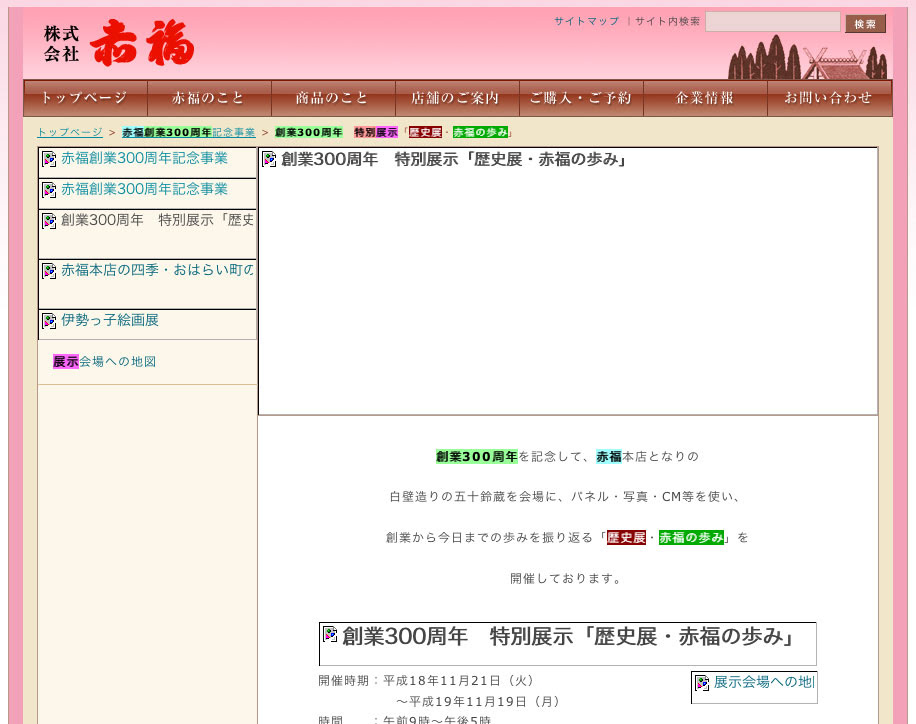Click first sidebar 赤福創業300周年記念事業 image link
This screenshot has height=724, width=916.
[x=147, y=163]
